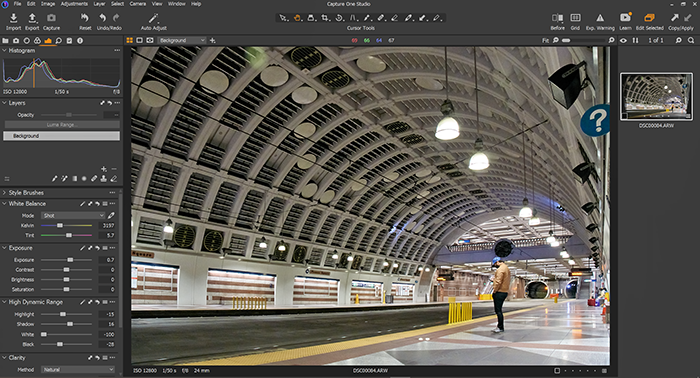Switch to the Metadata info tool tab
The image size is (700, 378).
(x=80, y=41)
